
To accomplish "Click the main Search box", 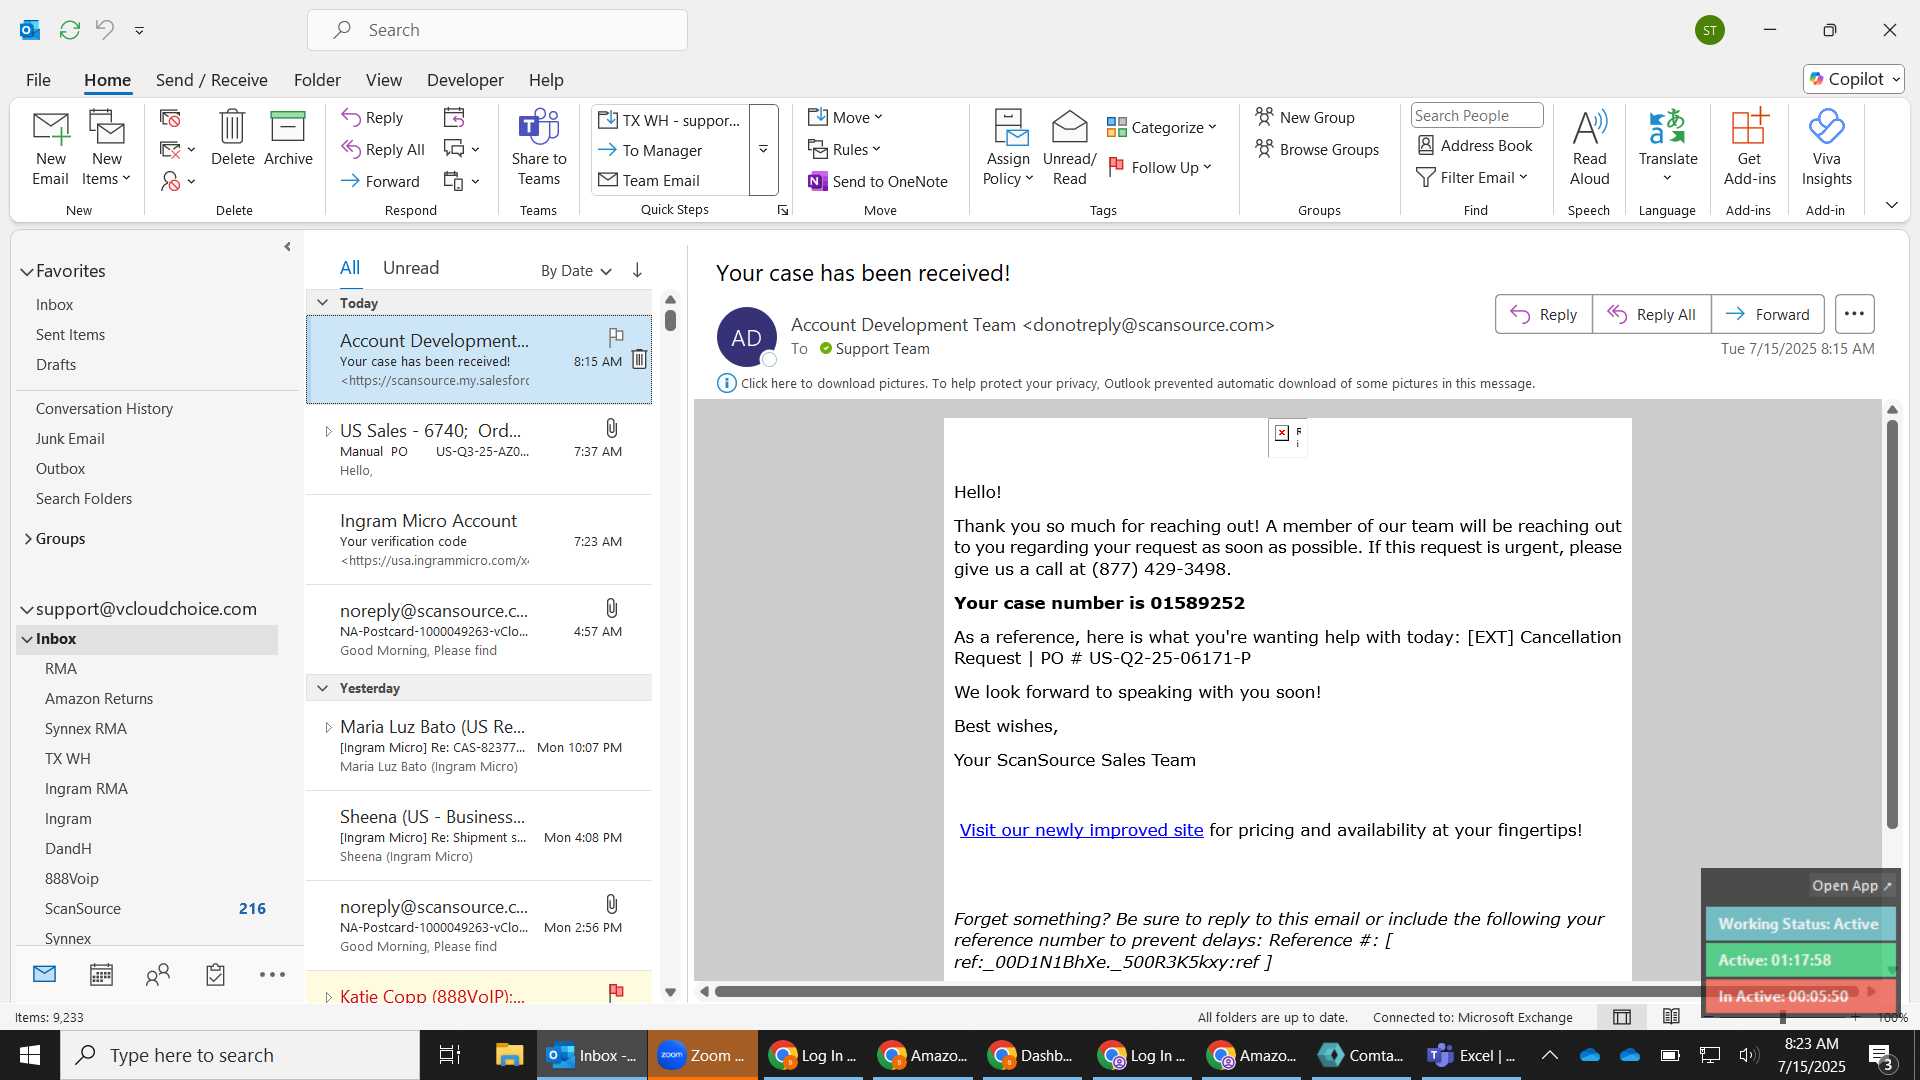I will pyautogui.click(x=497, y=30).
